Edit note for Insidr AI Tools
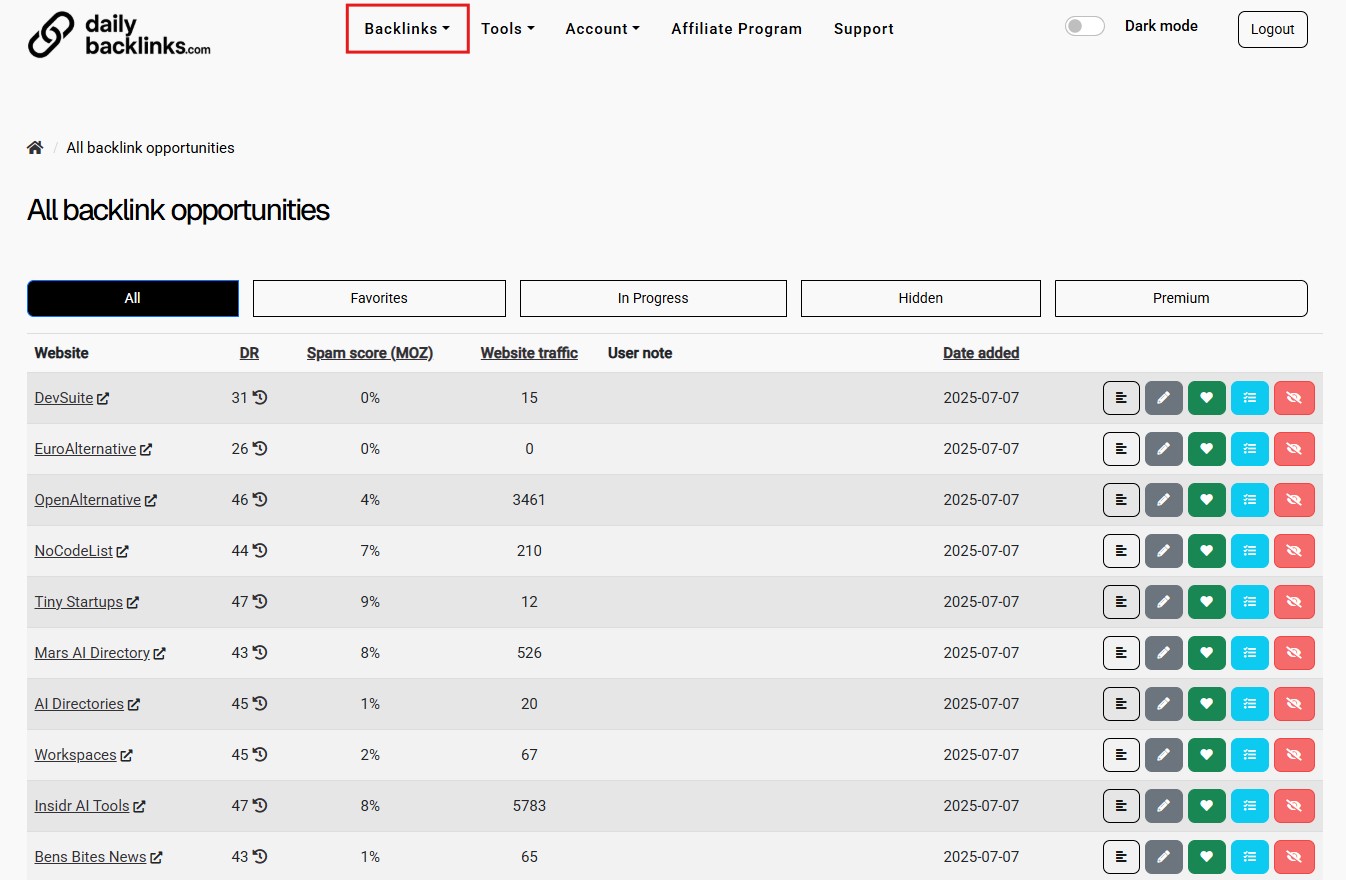Image resolution: width=1346 pixels, height=880 pixels. (1163, 806)
